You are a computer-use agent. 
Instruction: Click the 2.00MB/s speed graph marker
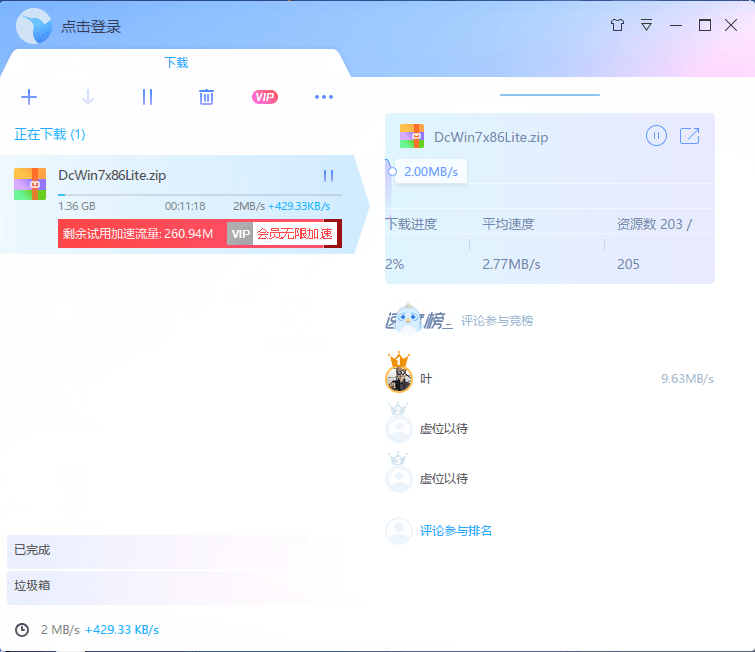tap(430, 172)
